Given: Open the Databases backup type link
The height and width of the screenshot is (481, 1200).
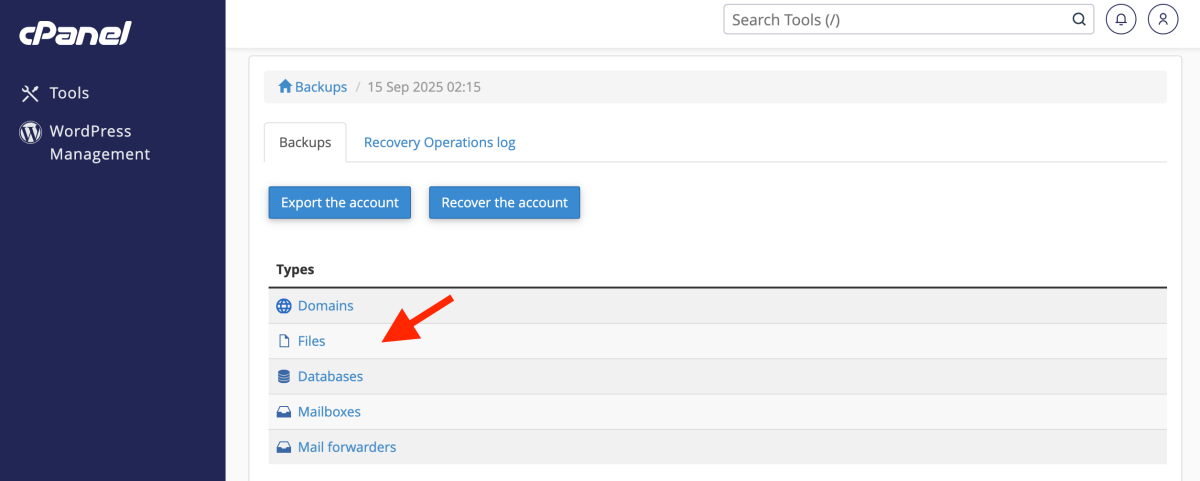Looking at the screenshot, I should click(330, 377).
